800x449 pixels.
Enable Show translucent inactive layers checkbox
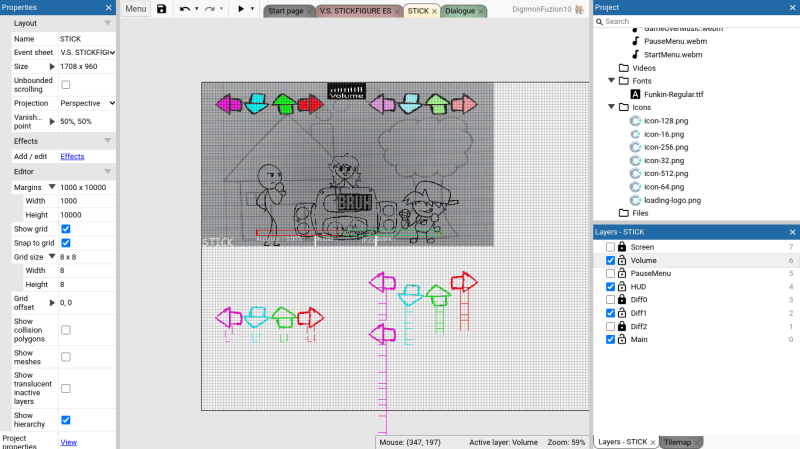coord(66,388)
